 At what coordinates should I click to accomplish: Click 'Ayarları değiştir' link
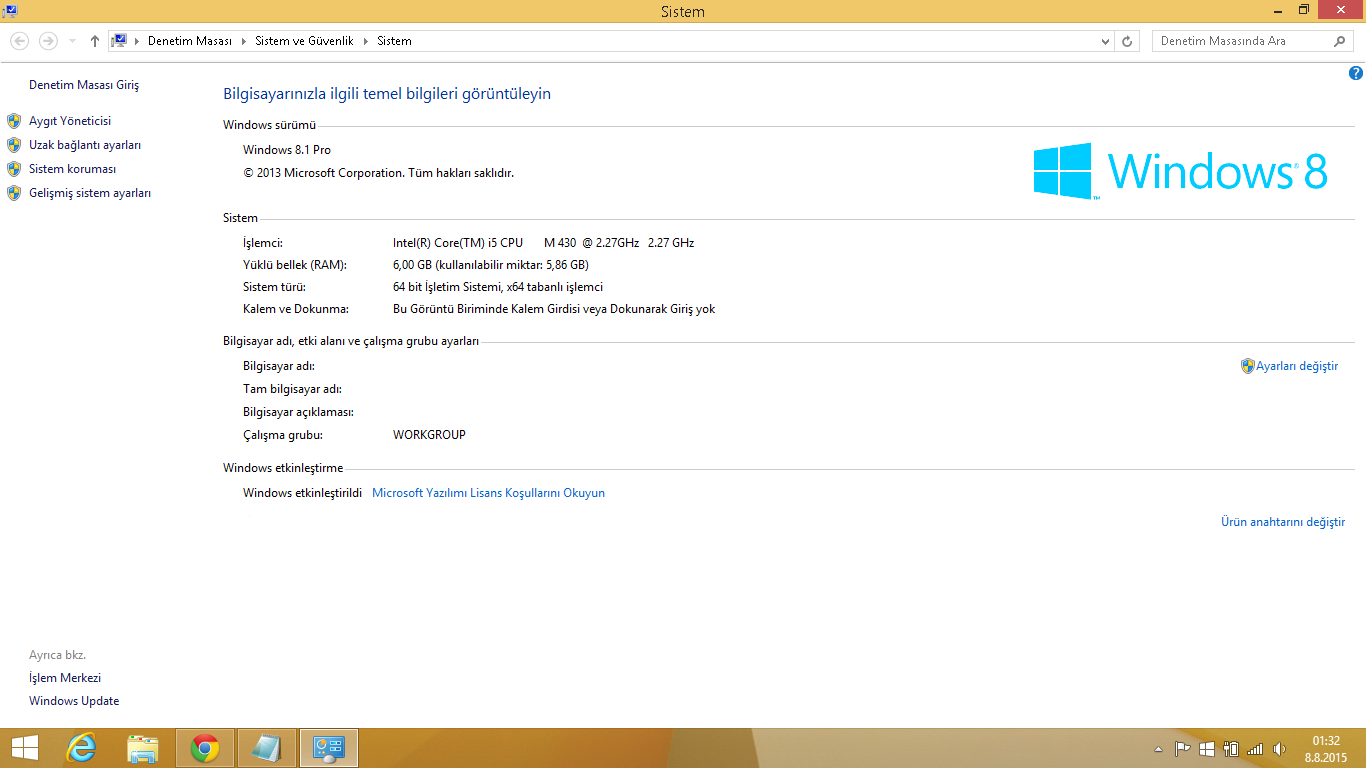point(1297,366)
